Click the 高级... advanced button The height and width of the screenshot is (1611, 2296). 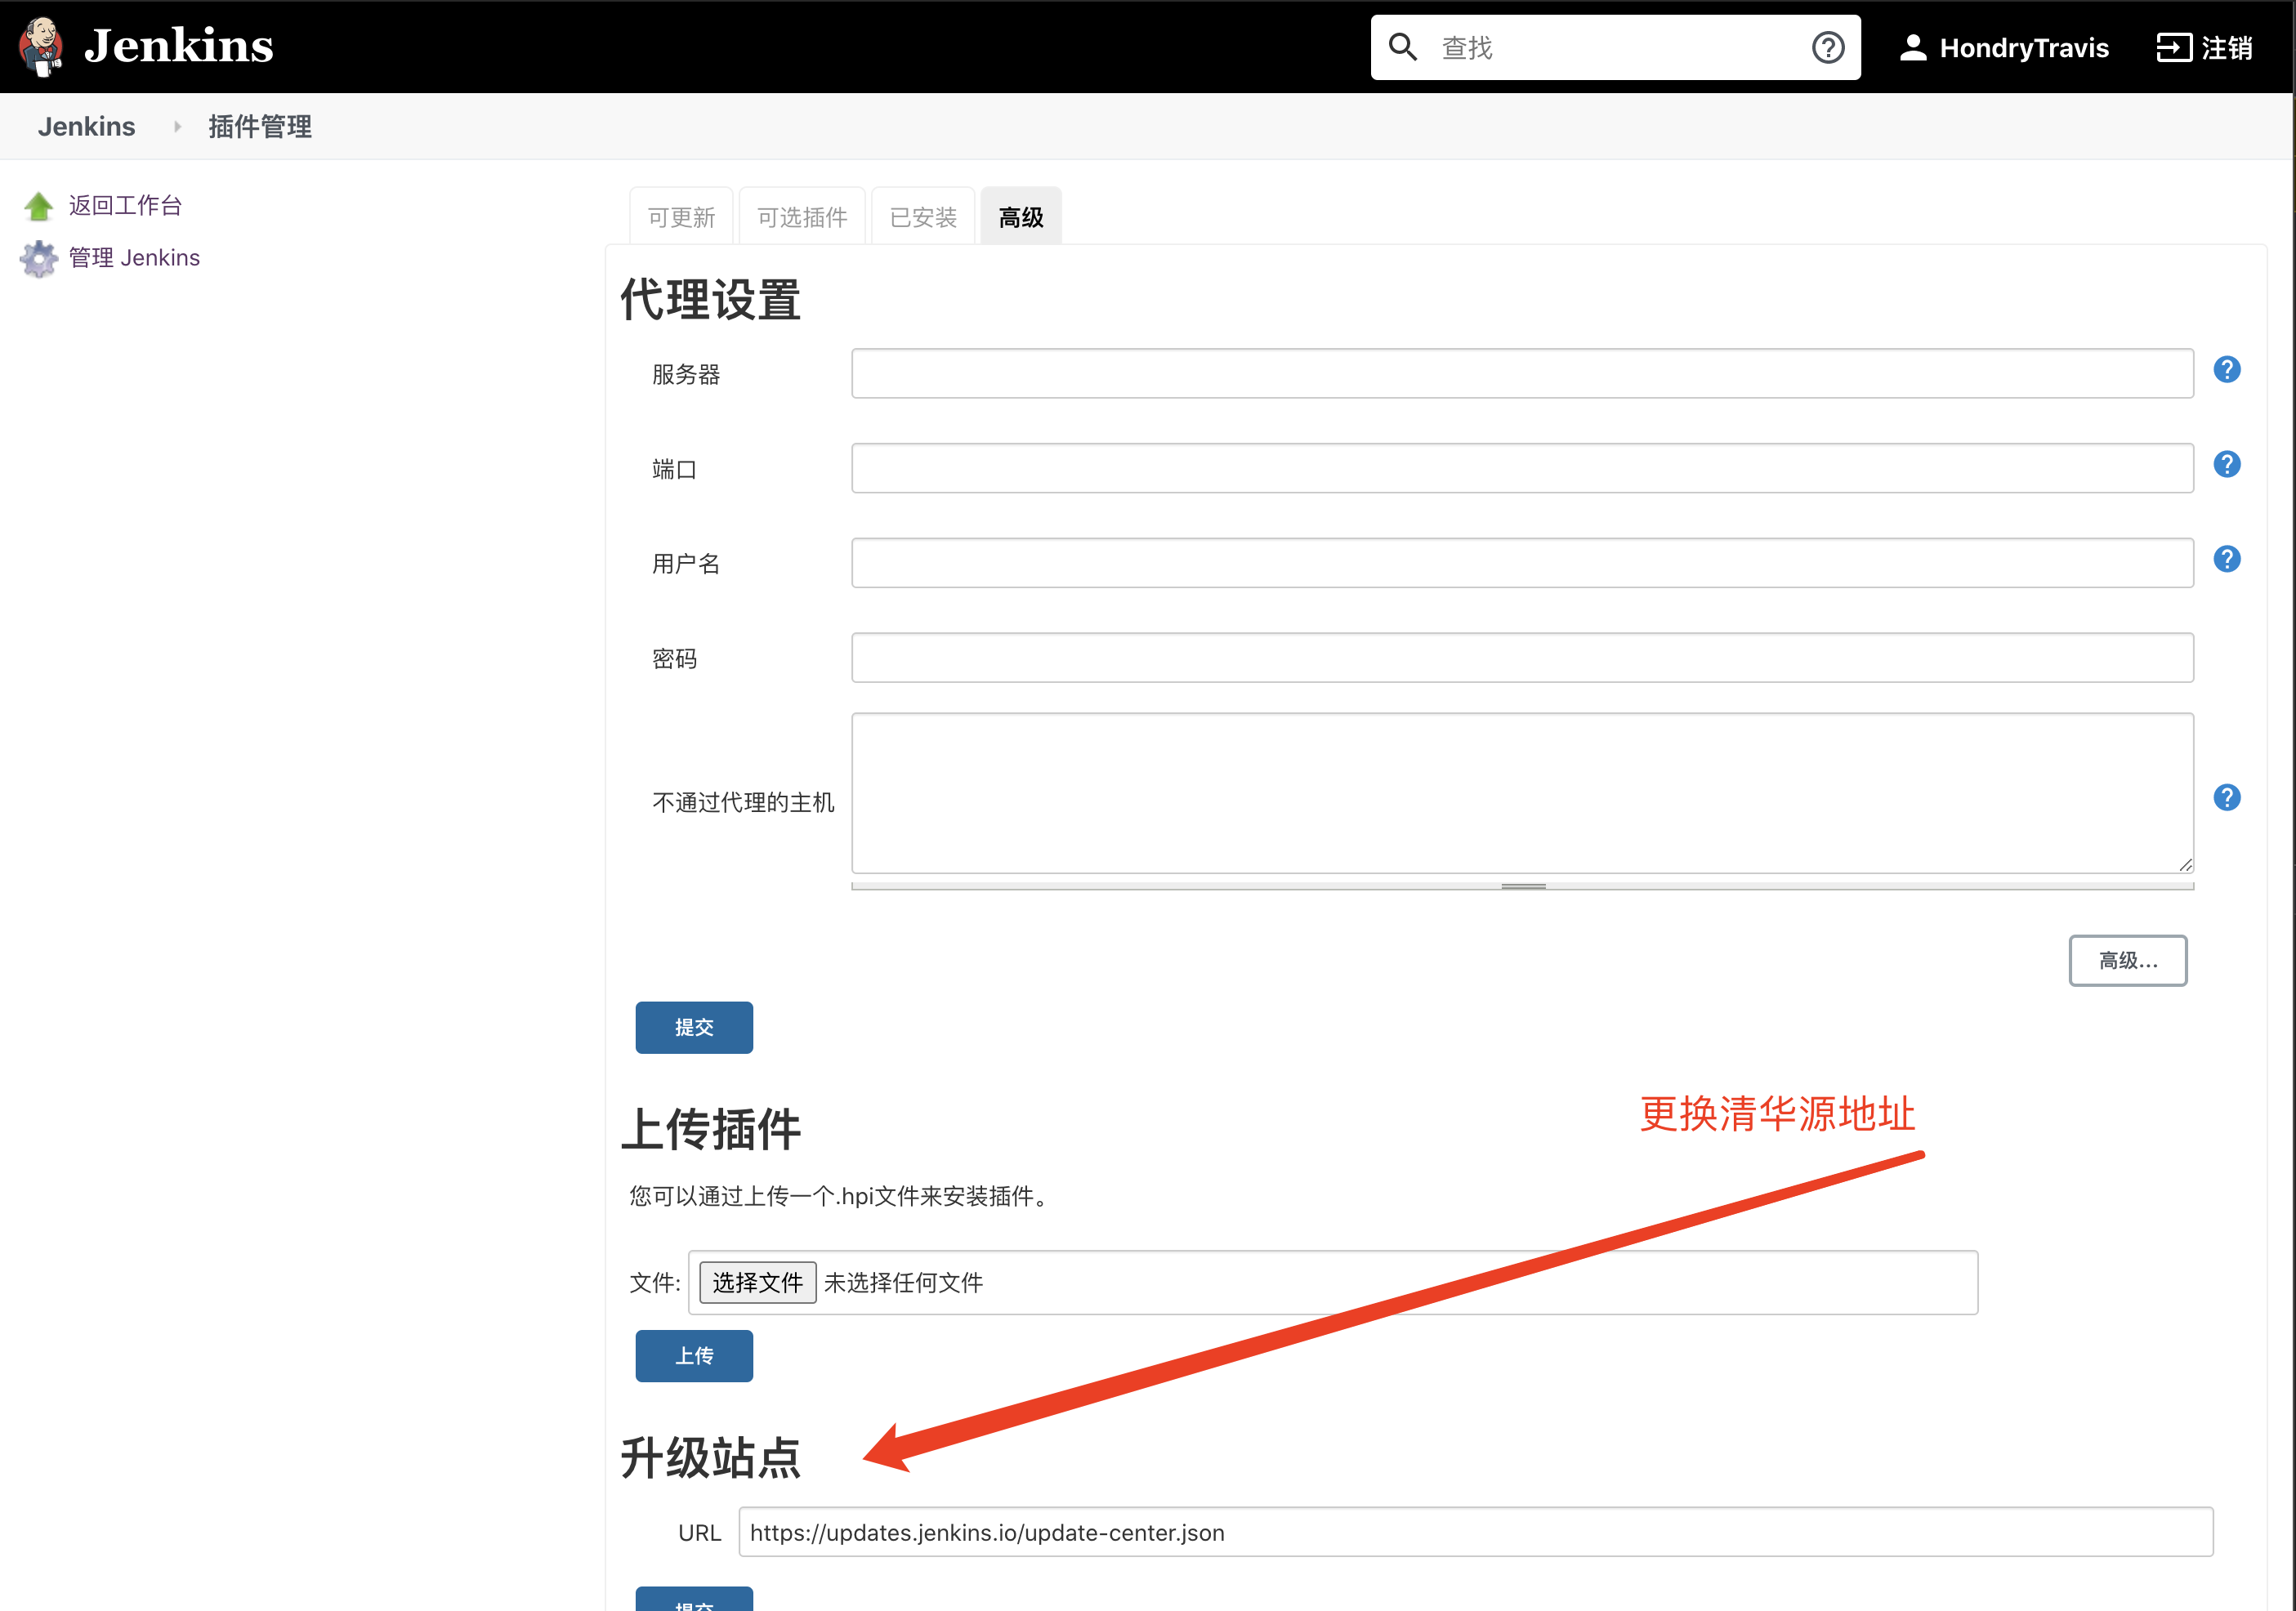[2128, 960]
